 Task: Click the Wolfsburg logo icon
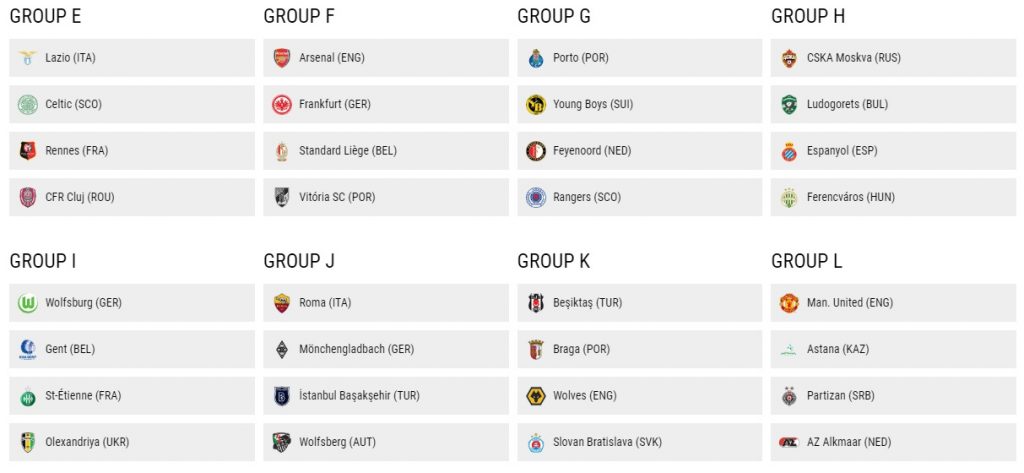(27, 303)
